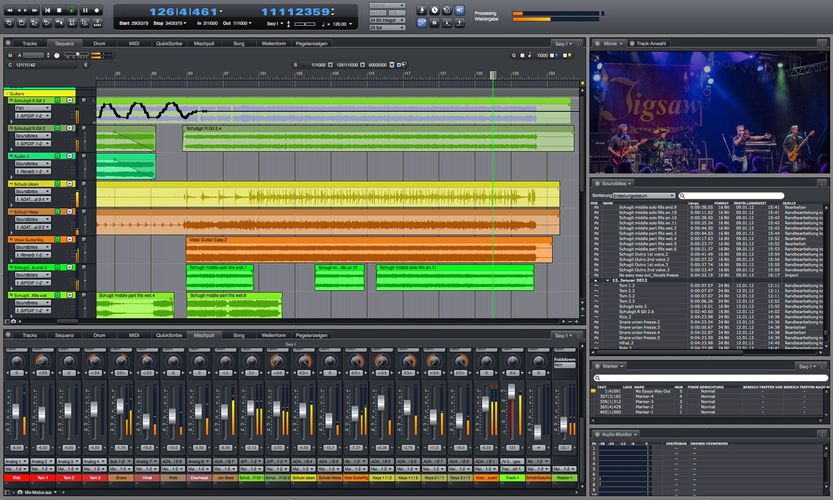Viewport: 833px width, 500px height.
Task: Switch to the QuickScribe tab in upper panel
Action: pos(168,43)
